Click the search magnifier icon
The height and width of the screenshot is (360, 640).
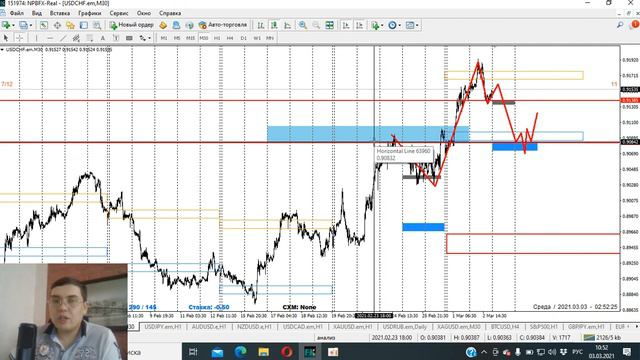620,25
